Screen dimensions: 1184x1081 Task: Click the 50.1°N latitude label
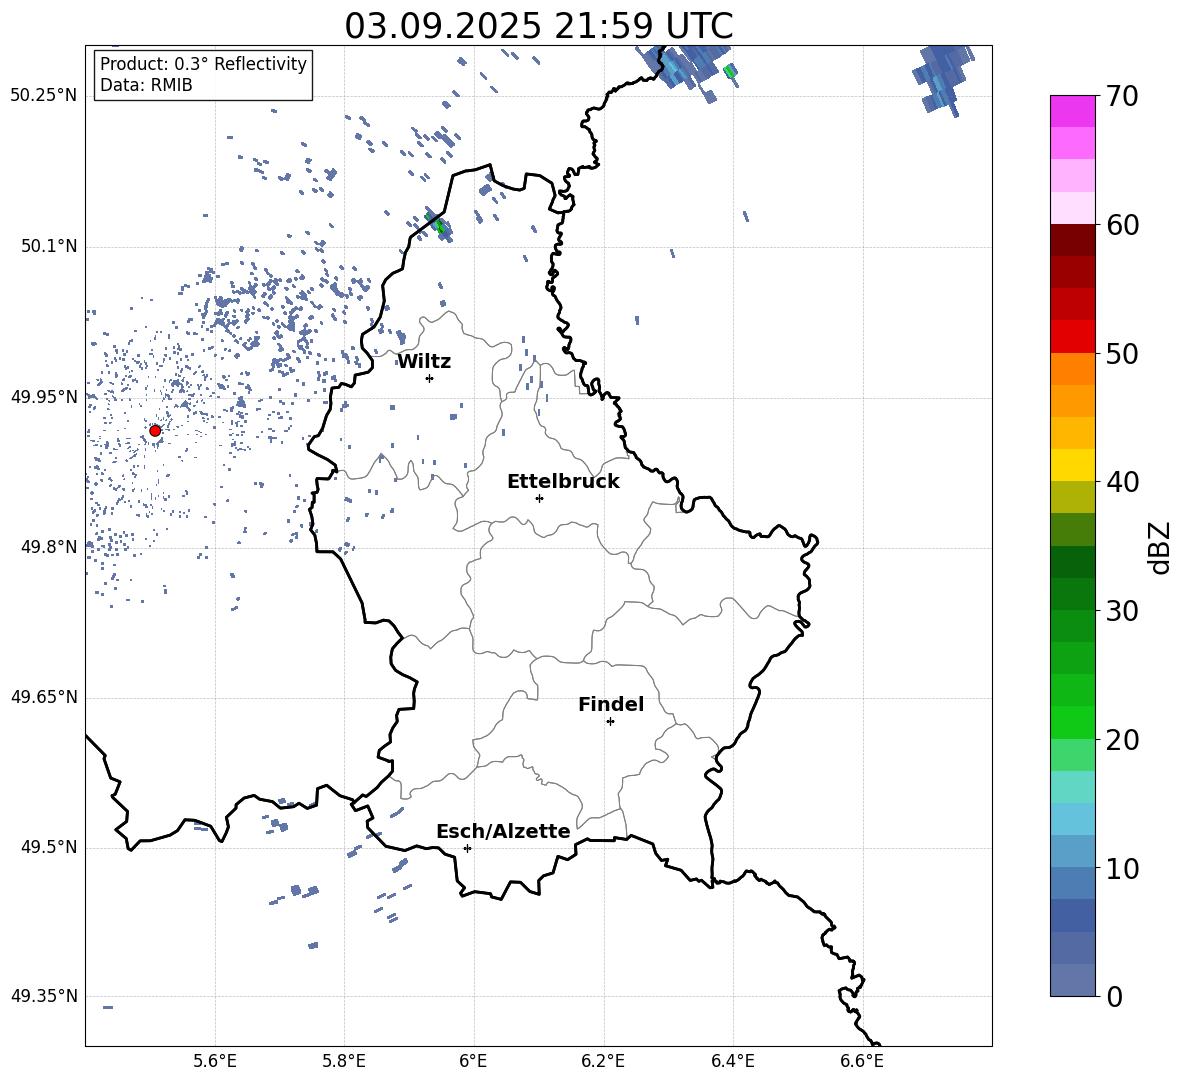[x=49, y=246]
